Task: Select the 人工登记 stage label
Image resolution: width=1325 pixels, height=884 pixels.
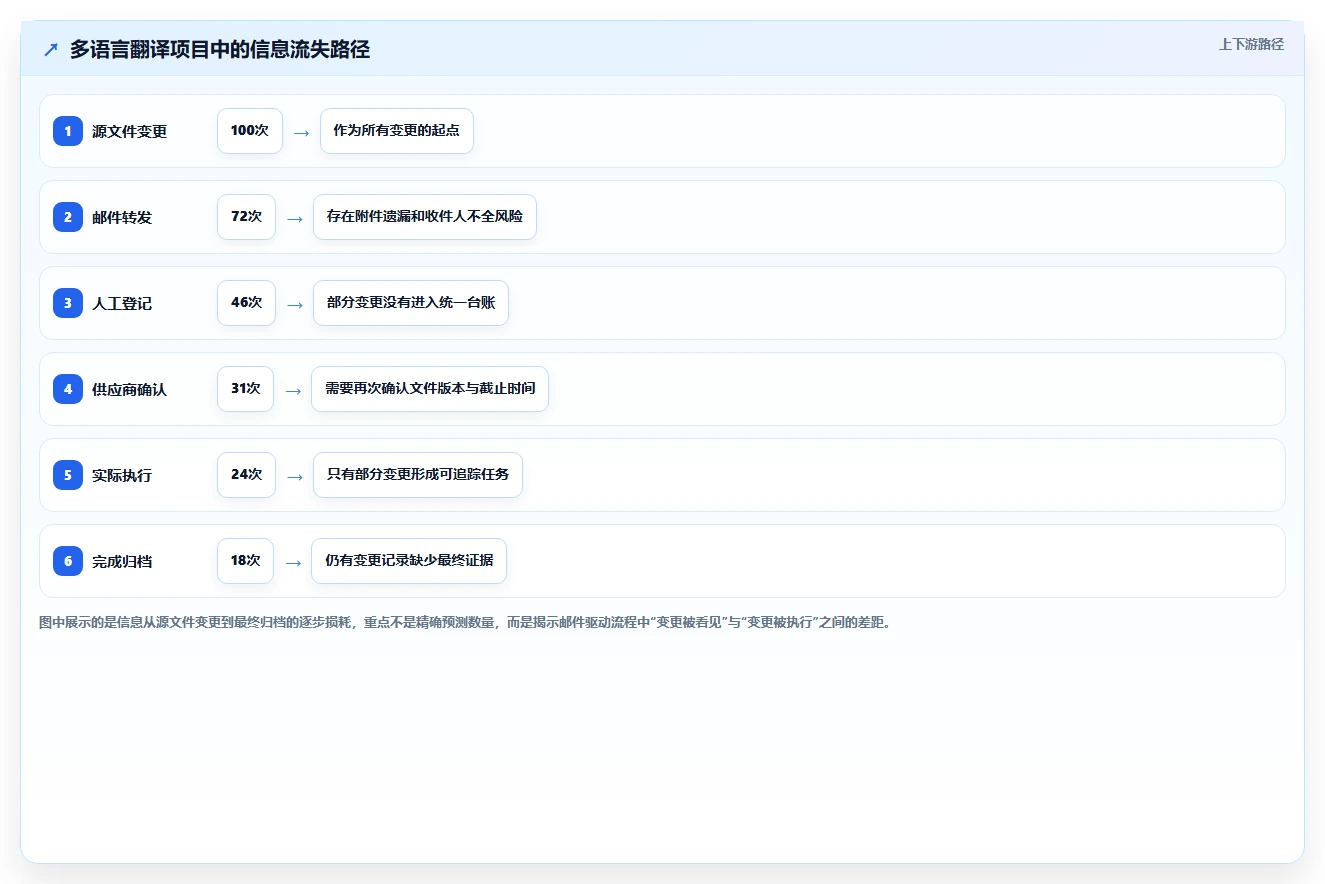Action: (x=122, y=303)
